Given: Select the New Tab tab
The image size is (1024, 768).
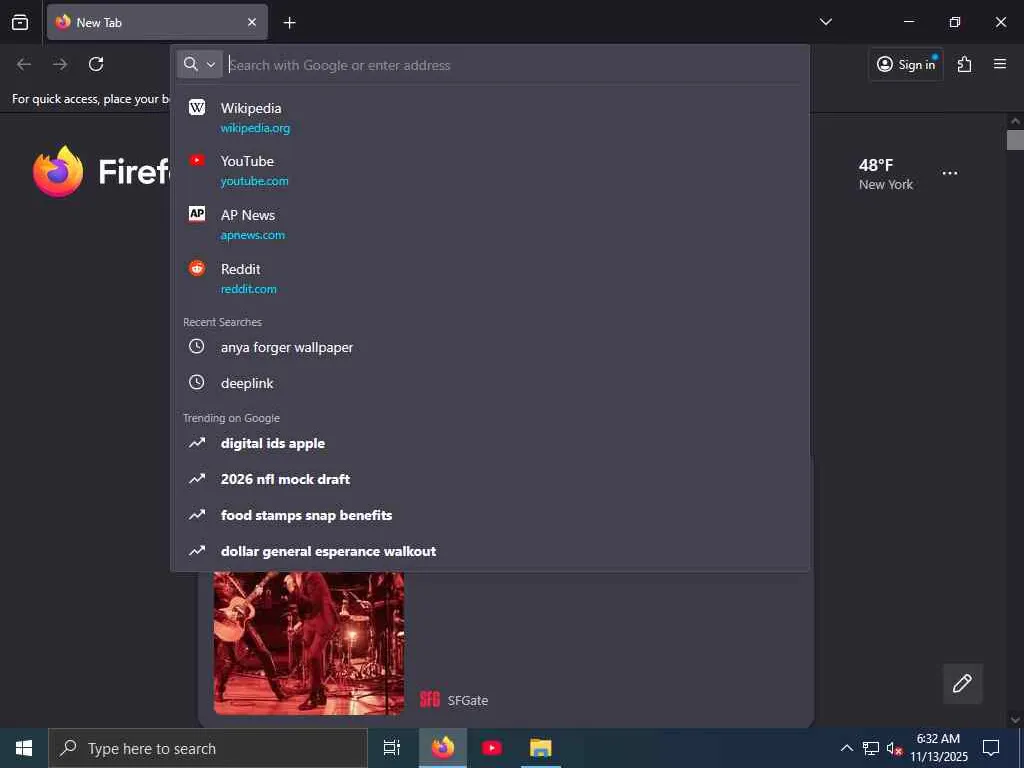Looking at the screenshot, I should [x=157, y=22].
